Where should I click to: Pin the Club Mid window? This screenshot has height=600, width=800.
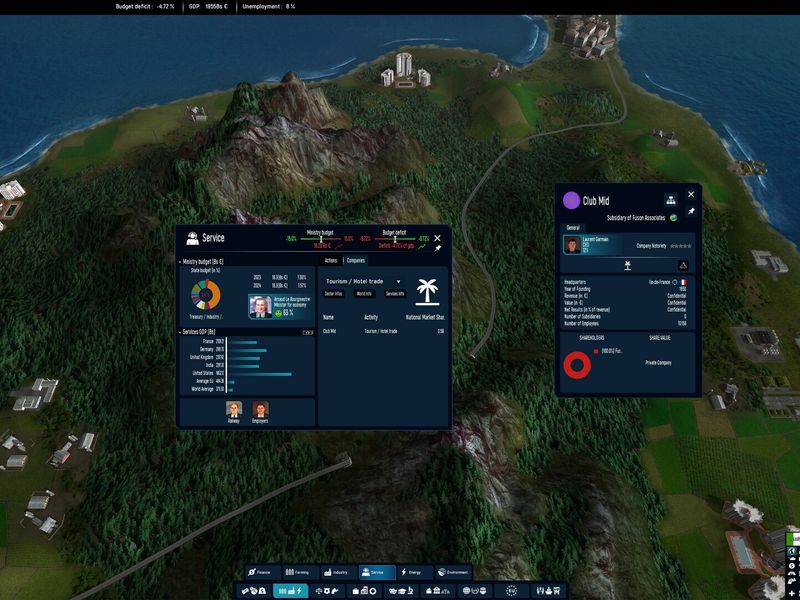[691, 211]
